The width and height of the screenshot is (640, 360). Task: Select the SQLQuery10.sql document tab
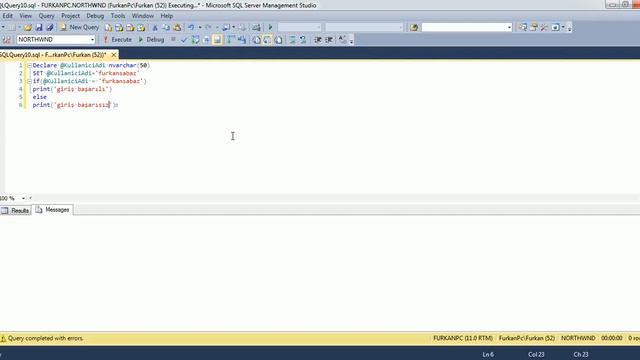pos(53,55)
